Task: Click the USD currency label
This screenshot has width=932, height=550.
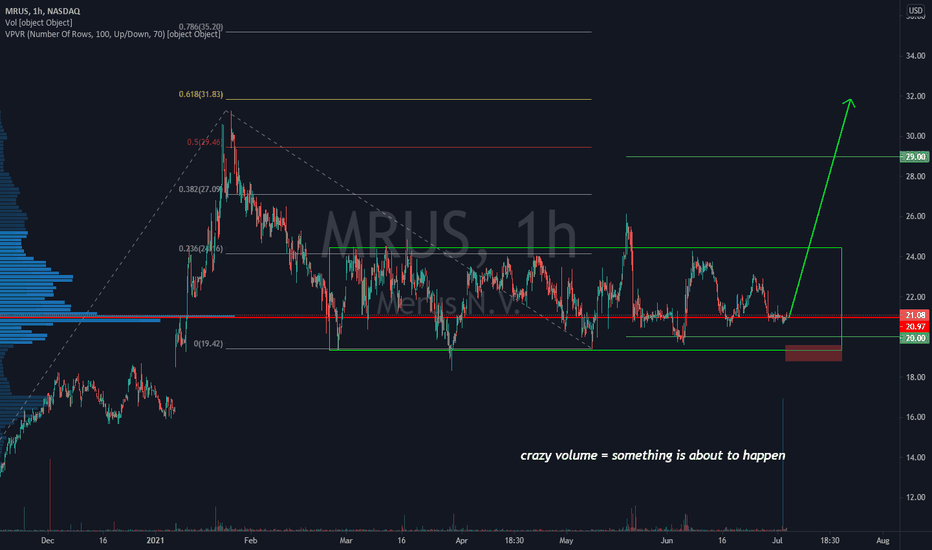Action: tap(915, 11)
